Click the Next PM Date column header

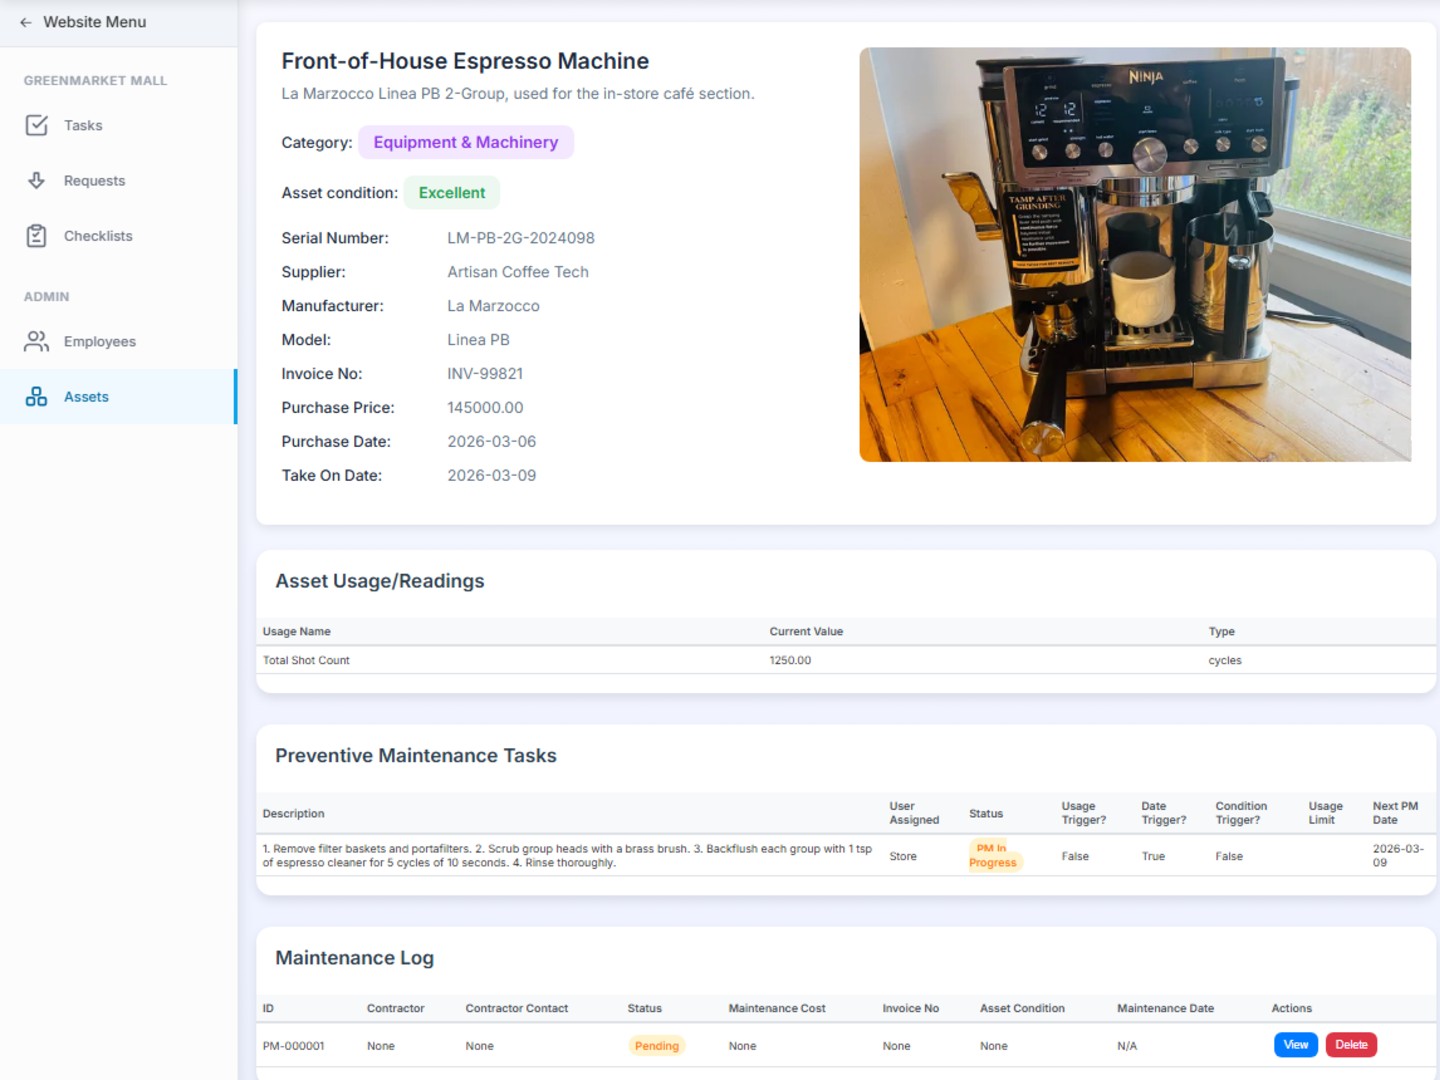point(1395,813)
